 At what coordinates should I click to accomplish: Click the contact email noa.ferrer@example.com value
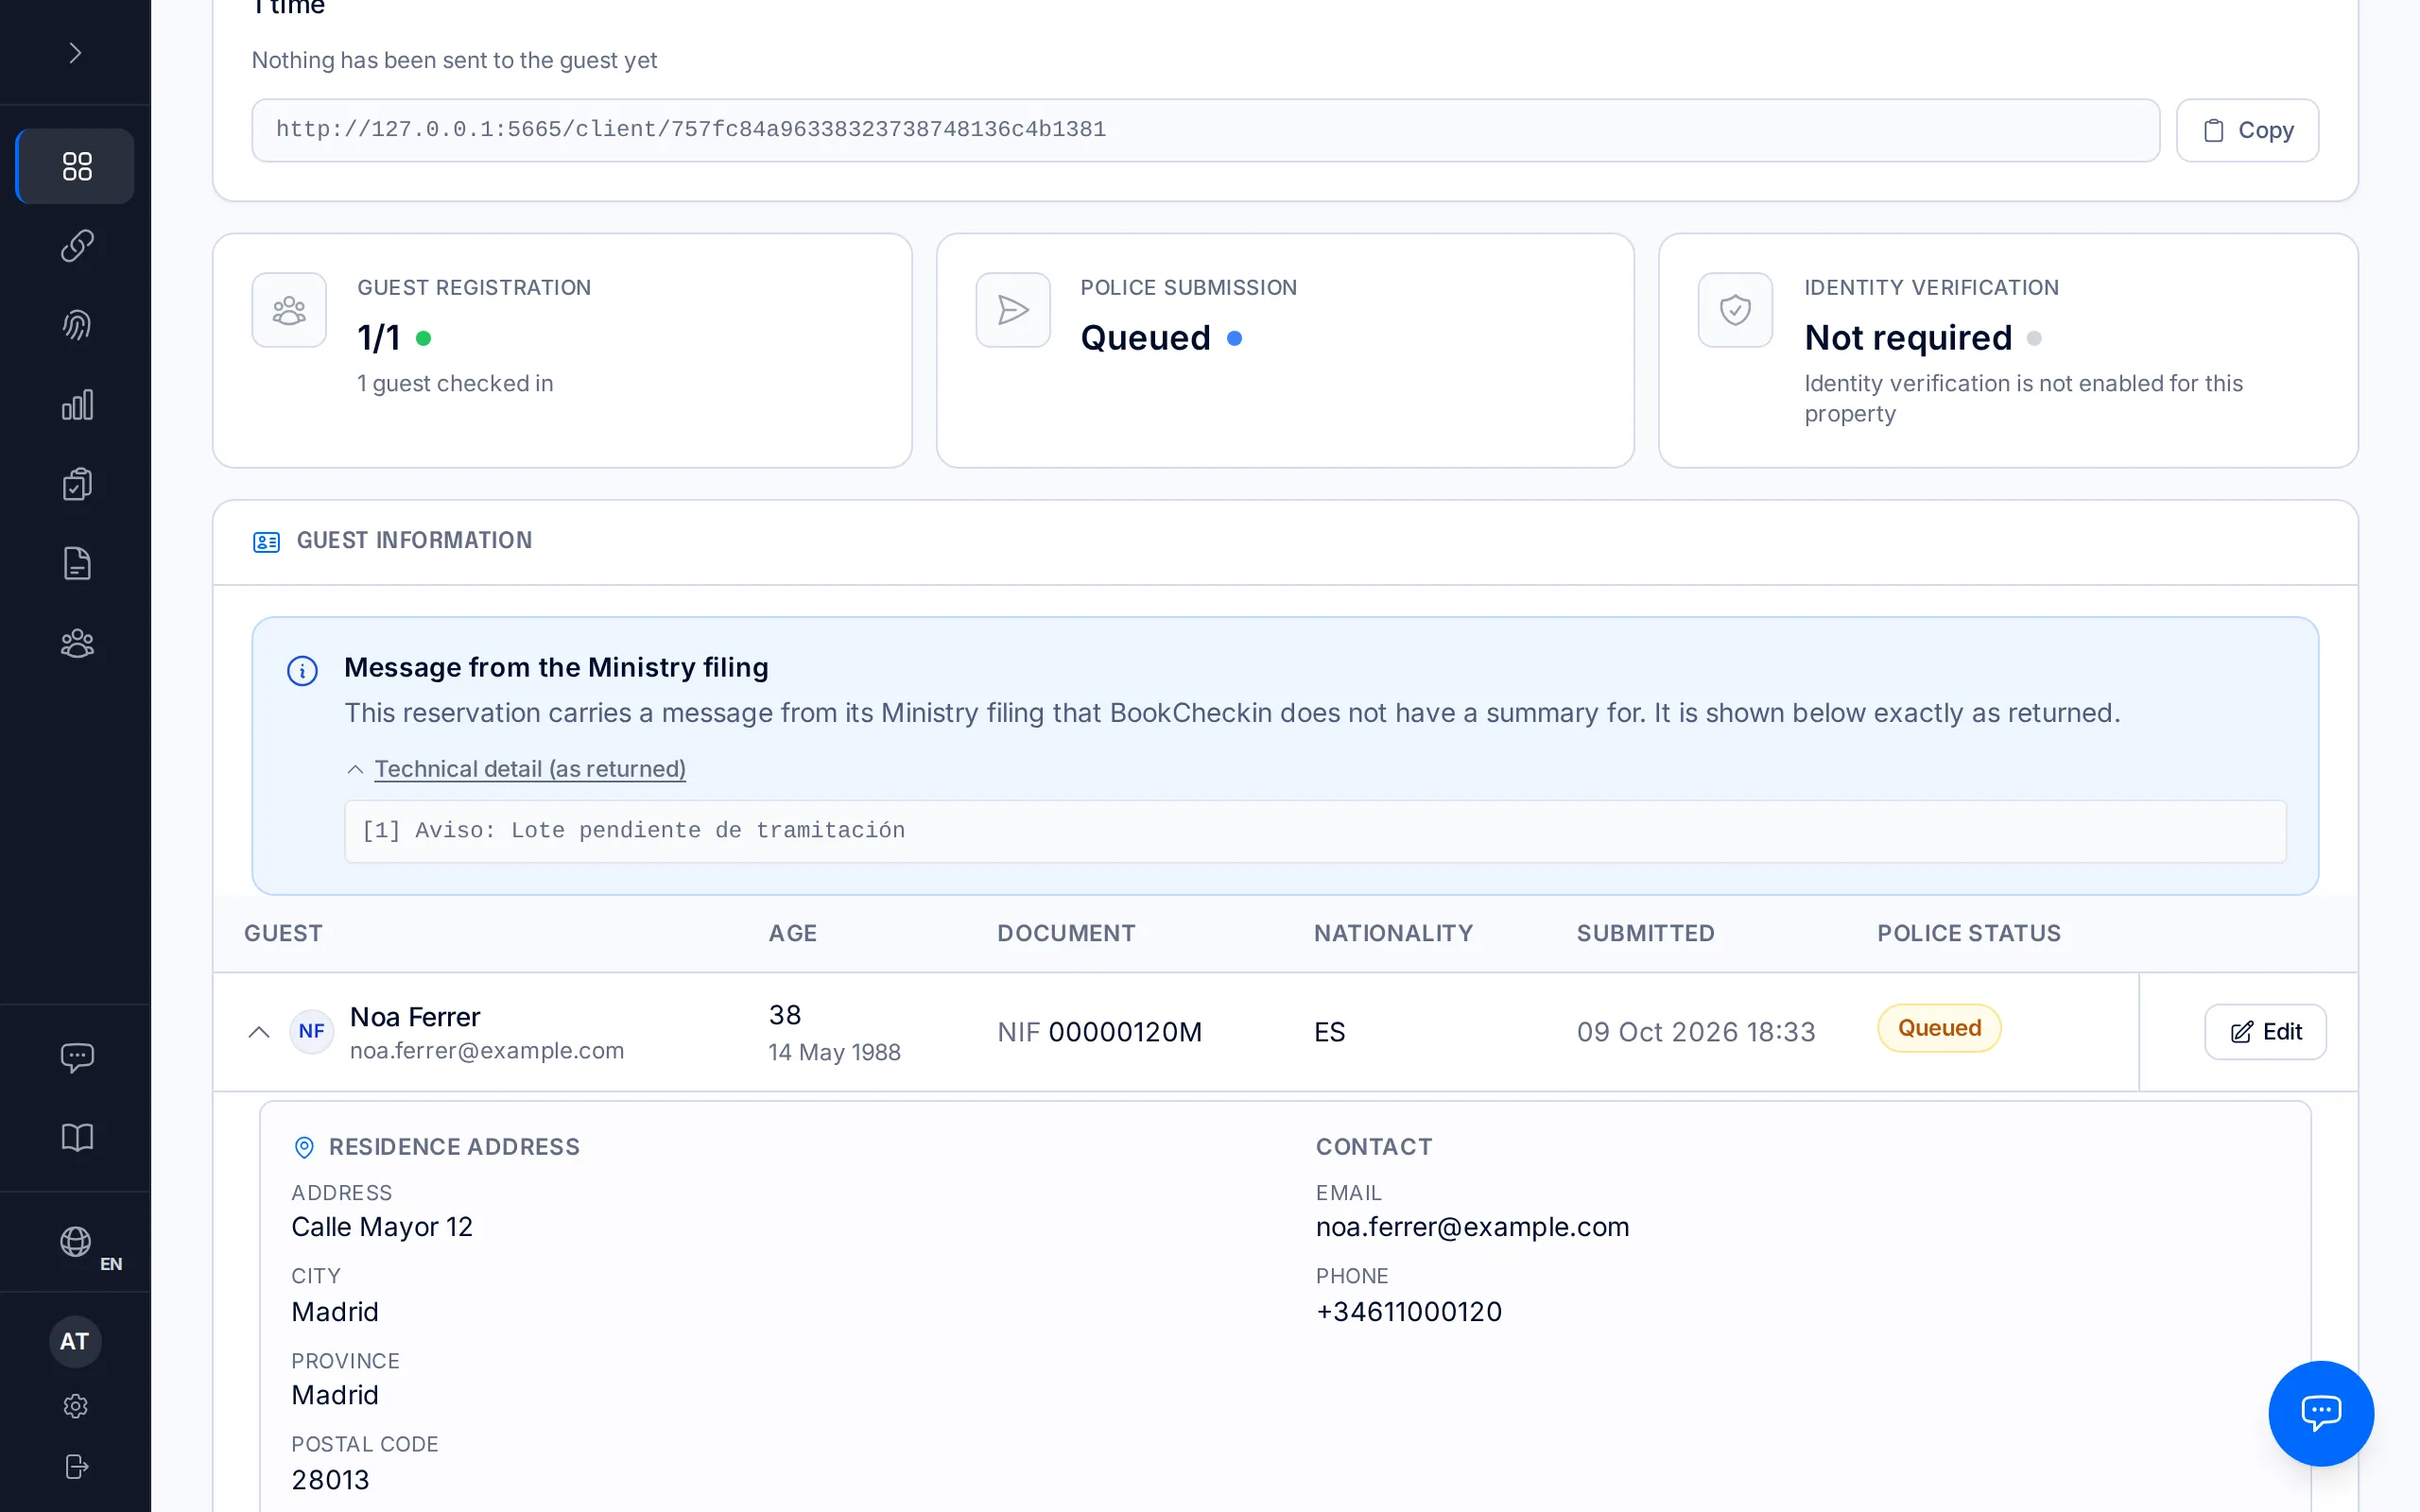tap(1472, 1227)
